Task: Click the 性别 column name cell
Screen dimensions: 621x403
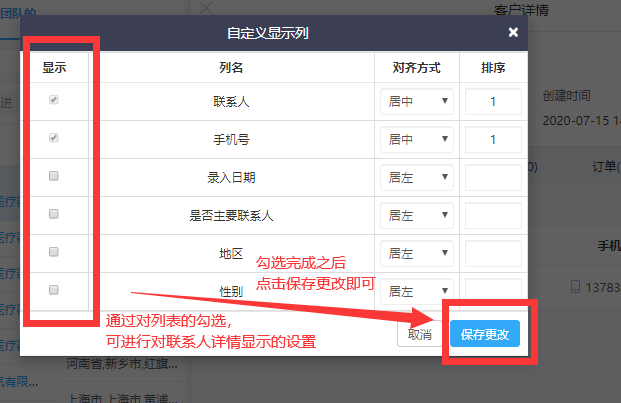Action: click(231, 292)
